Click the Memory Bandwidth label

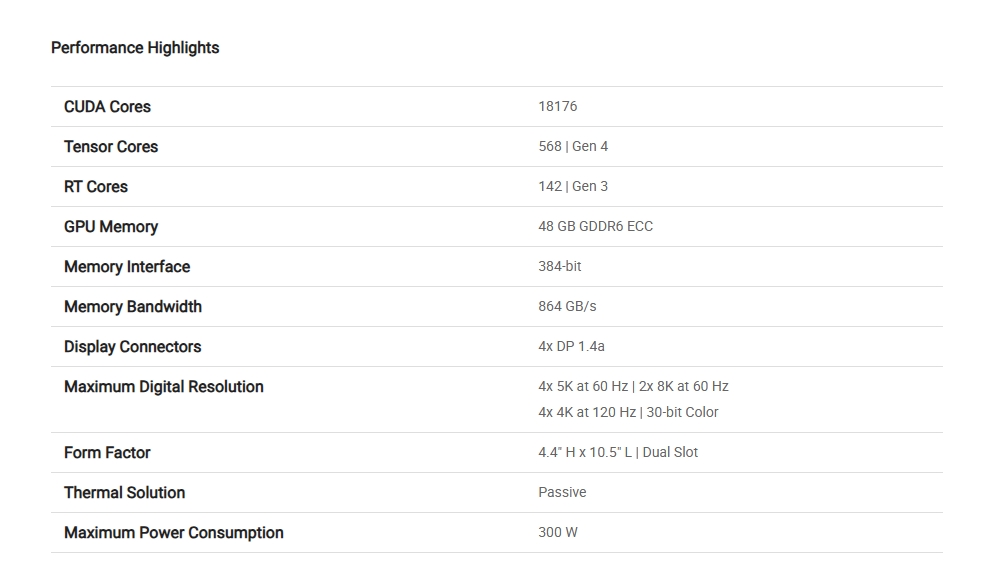(x=133, y=307)
